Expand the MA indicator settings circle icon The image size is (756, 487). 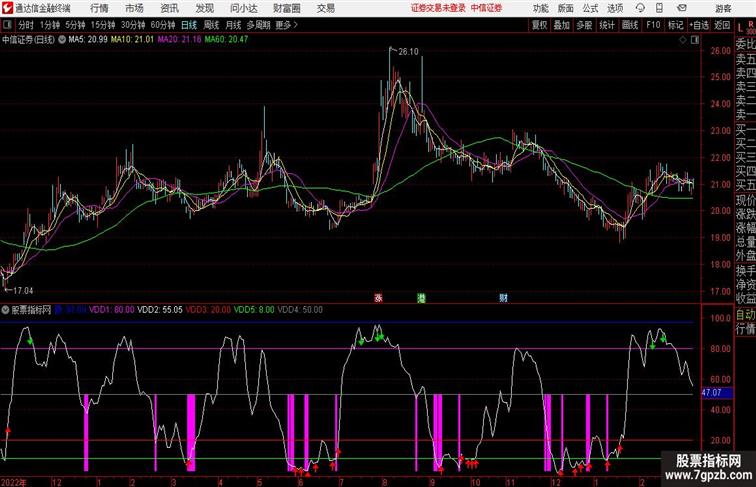62,40
